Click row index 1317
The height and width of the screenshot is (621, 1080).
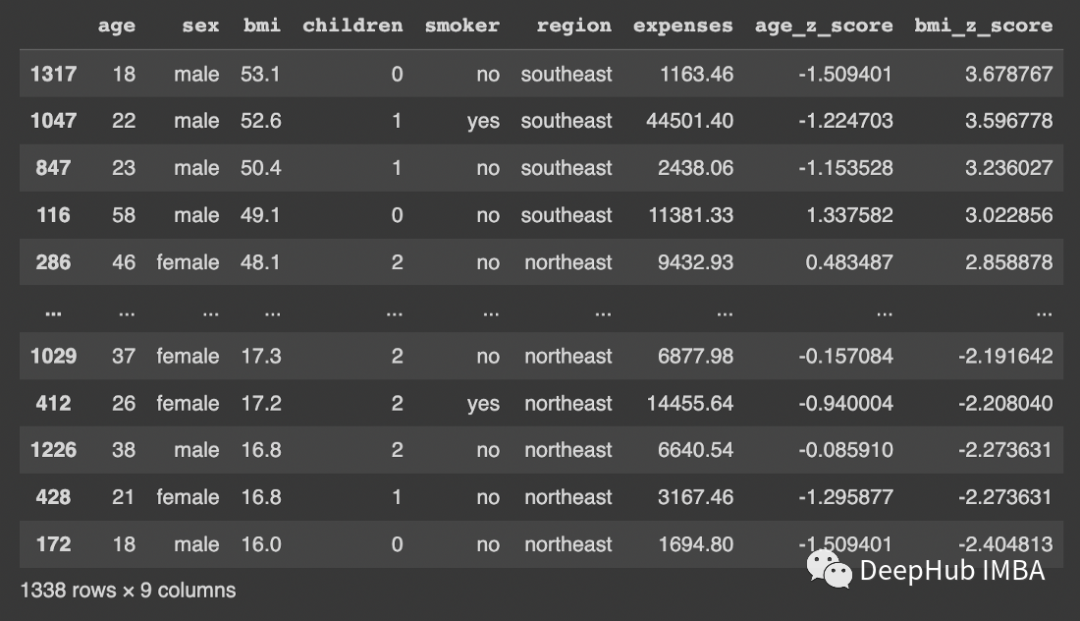pyautogui.click(x=53, y=74)
